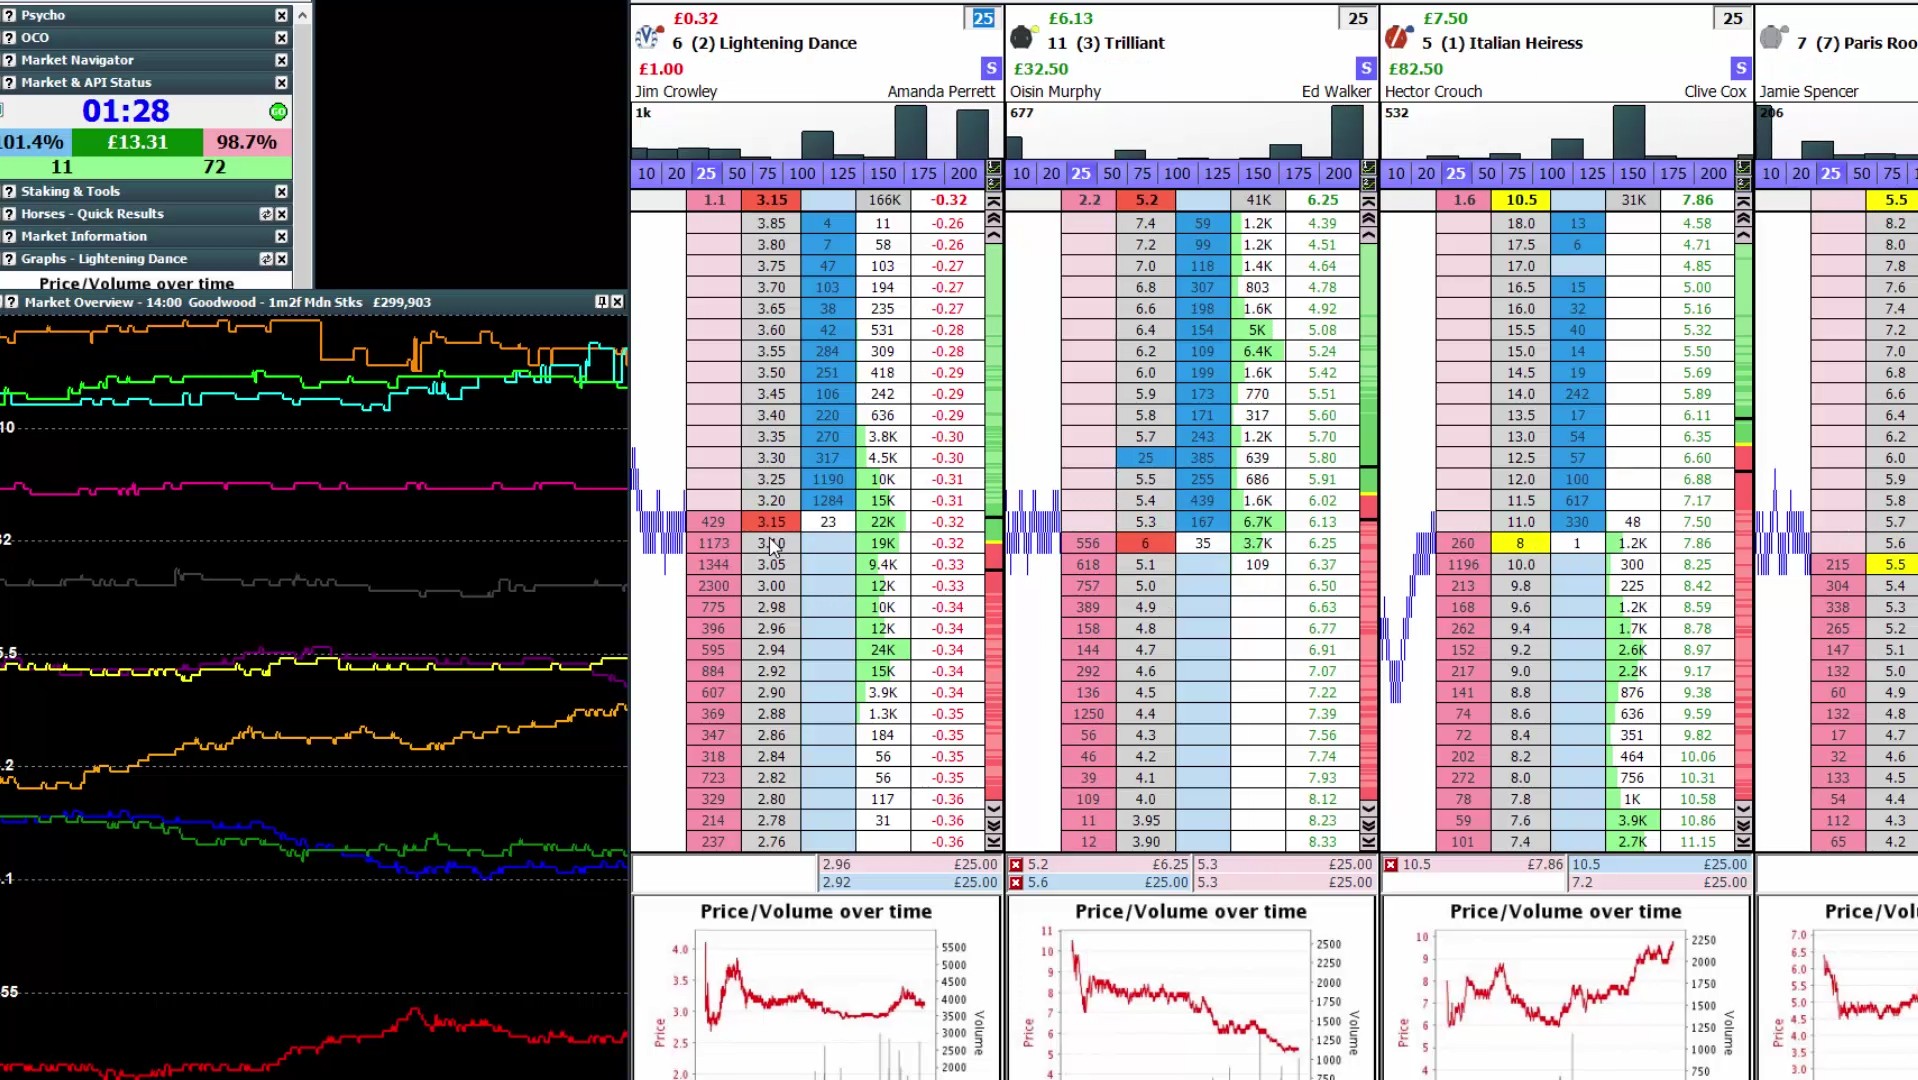Image resolution: width=1918 pixels, height=1080 pixels.
Task: Click the left panel scrollbar up arrow
Action: (x=303, y=15)
